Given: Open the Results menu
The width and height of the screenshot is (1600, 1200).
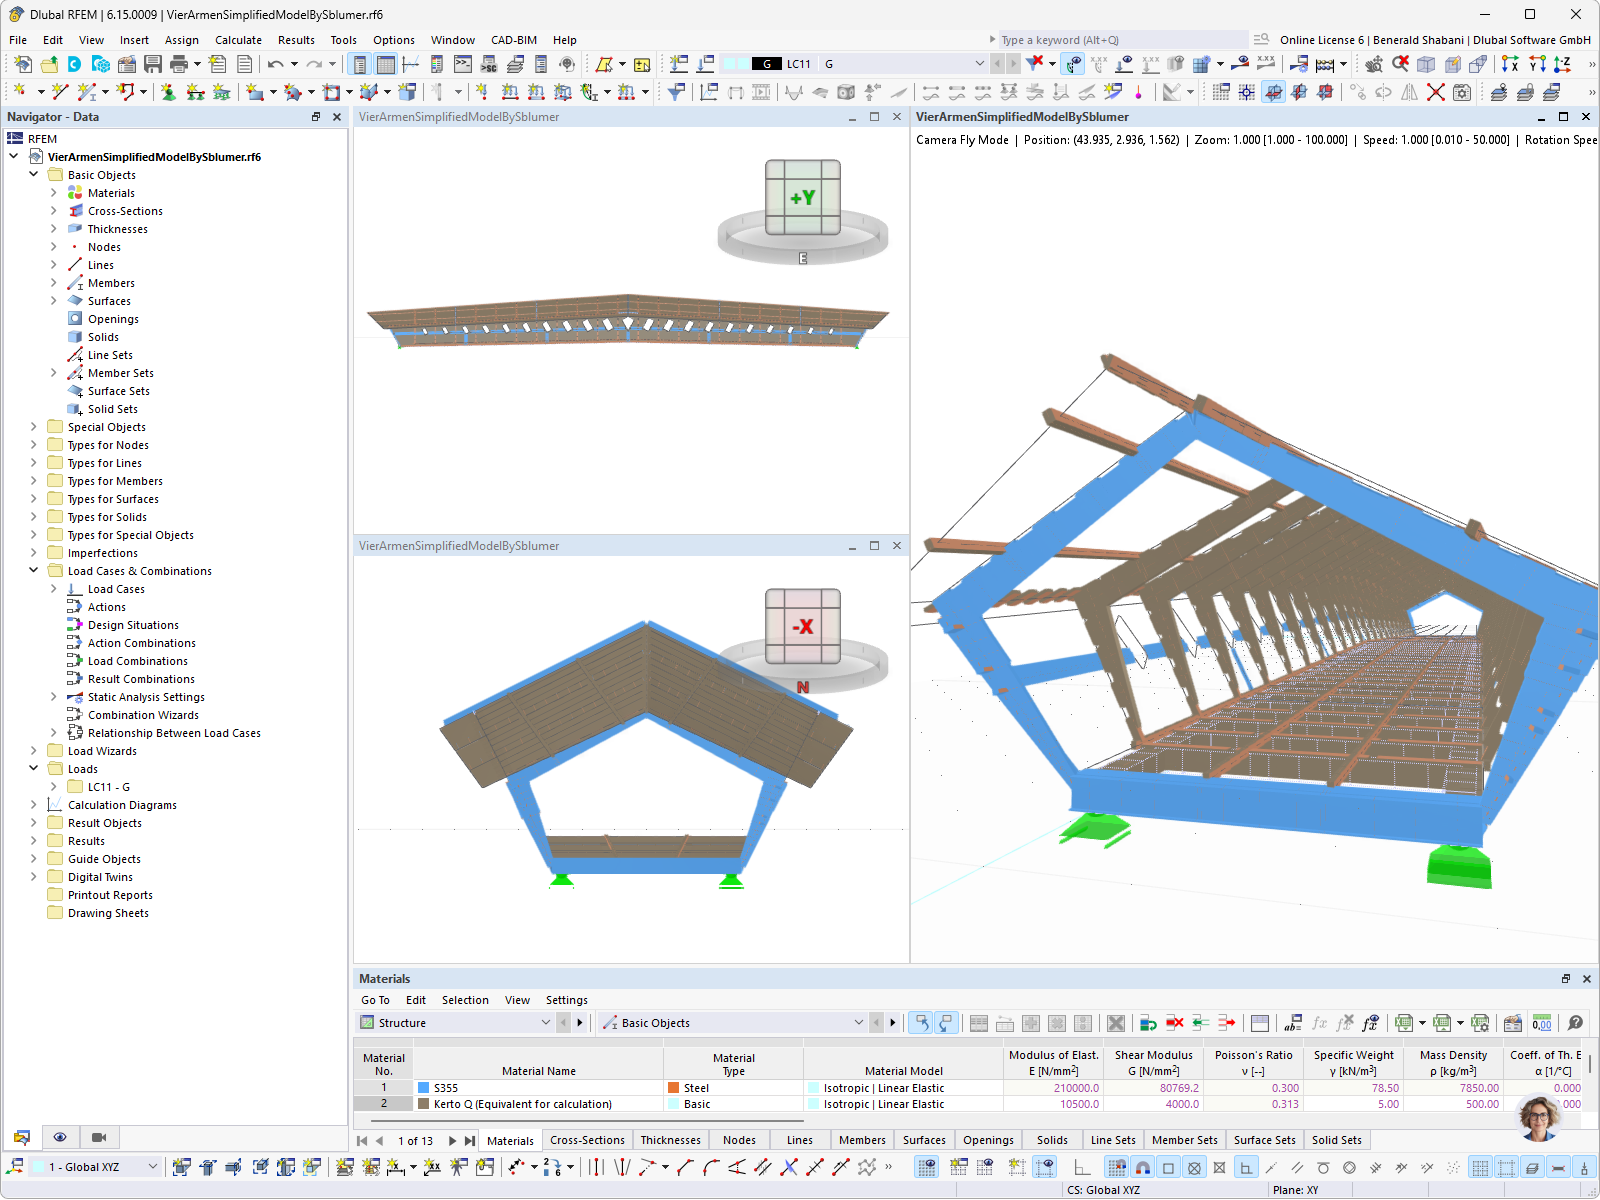Looking at the screenshot, I should coord(296,40).
